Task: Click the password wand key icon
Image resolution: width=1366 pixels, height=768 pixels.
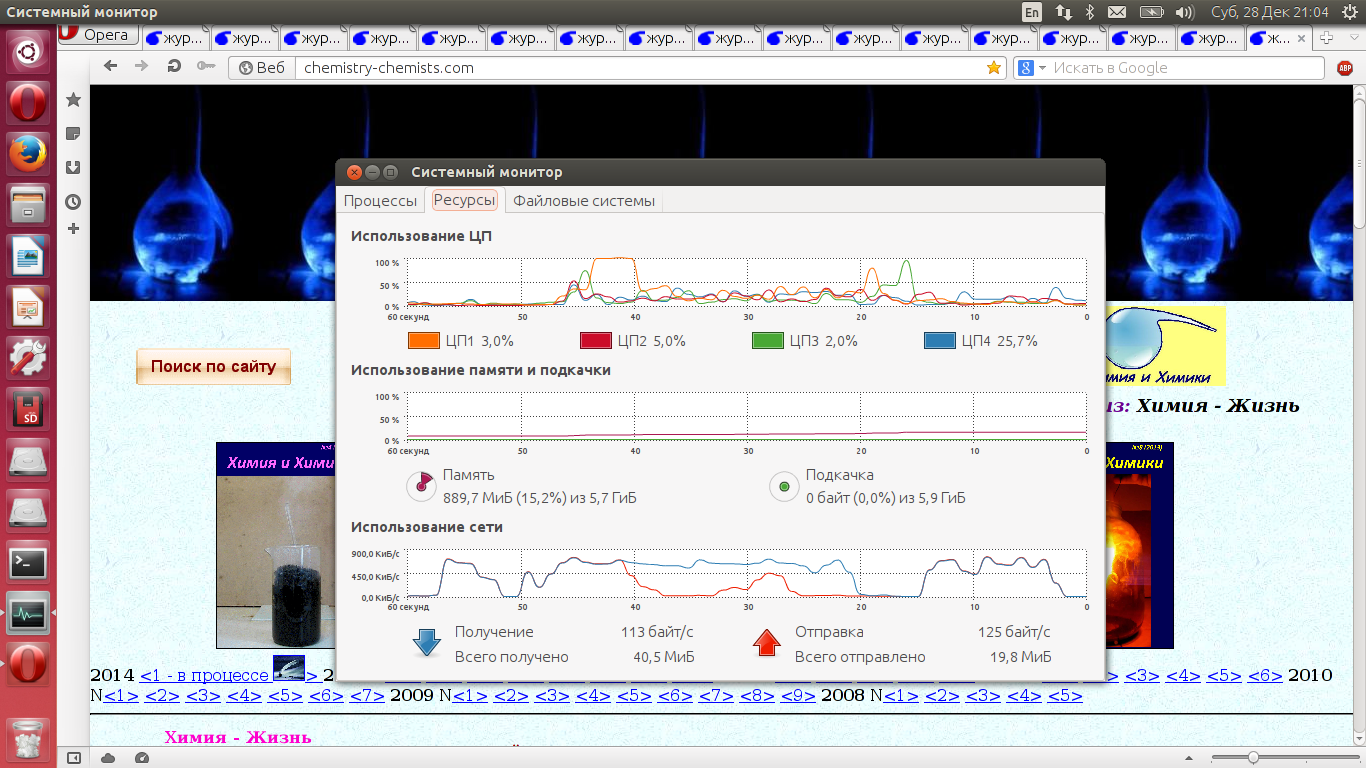Action: (x=206, y=67)
